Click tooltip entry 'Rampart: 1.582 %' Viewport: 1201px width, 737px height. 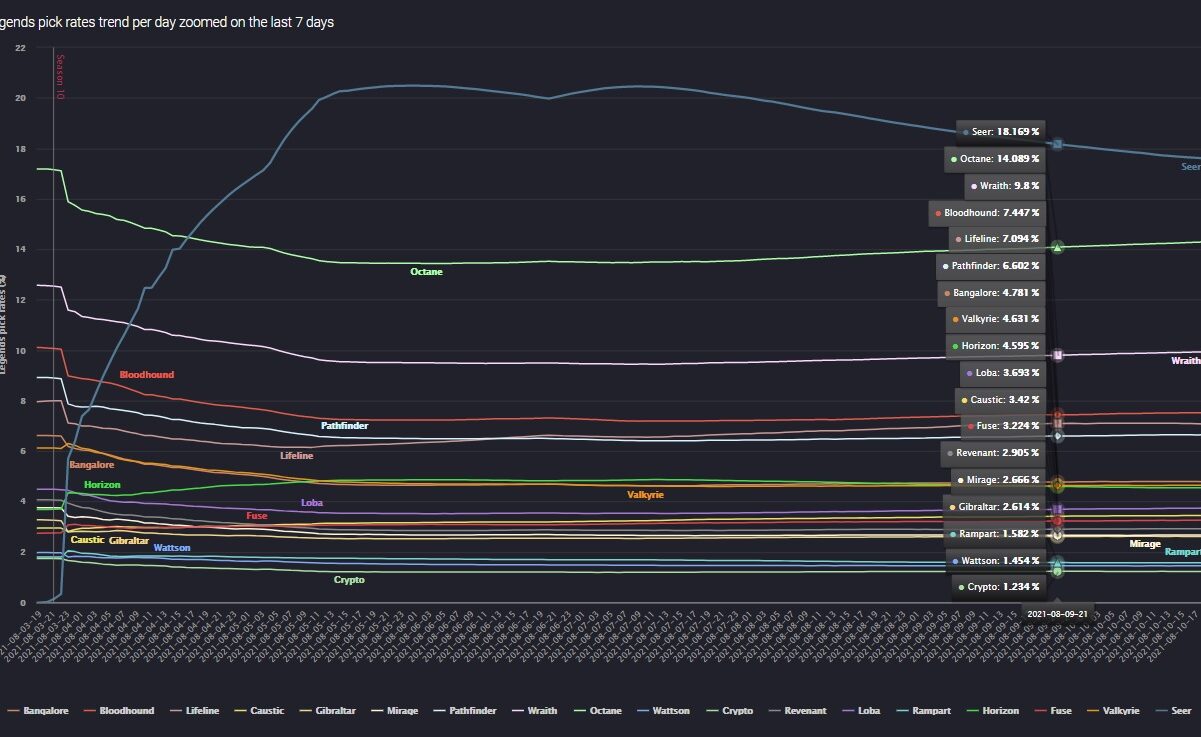point(996,534)
